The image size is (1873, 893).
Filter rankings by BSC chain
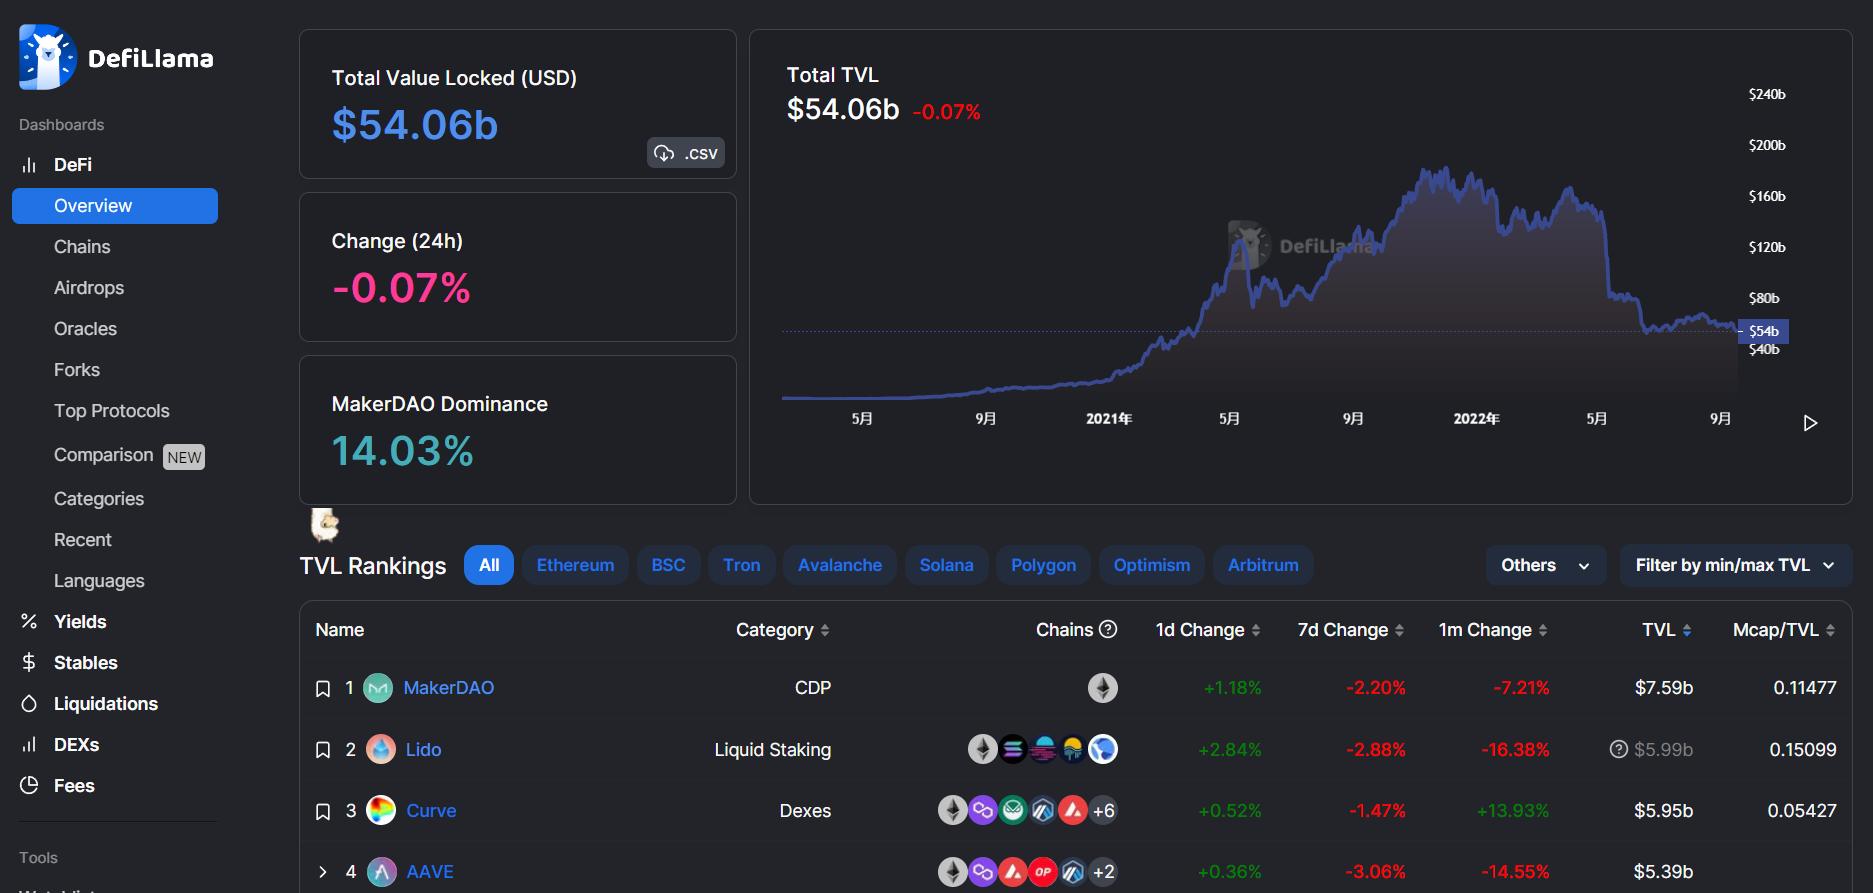point(668,565)
